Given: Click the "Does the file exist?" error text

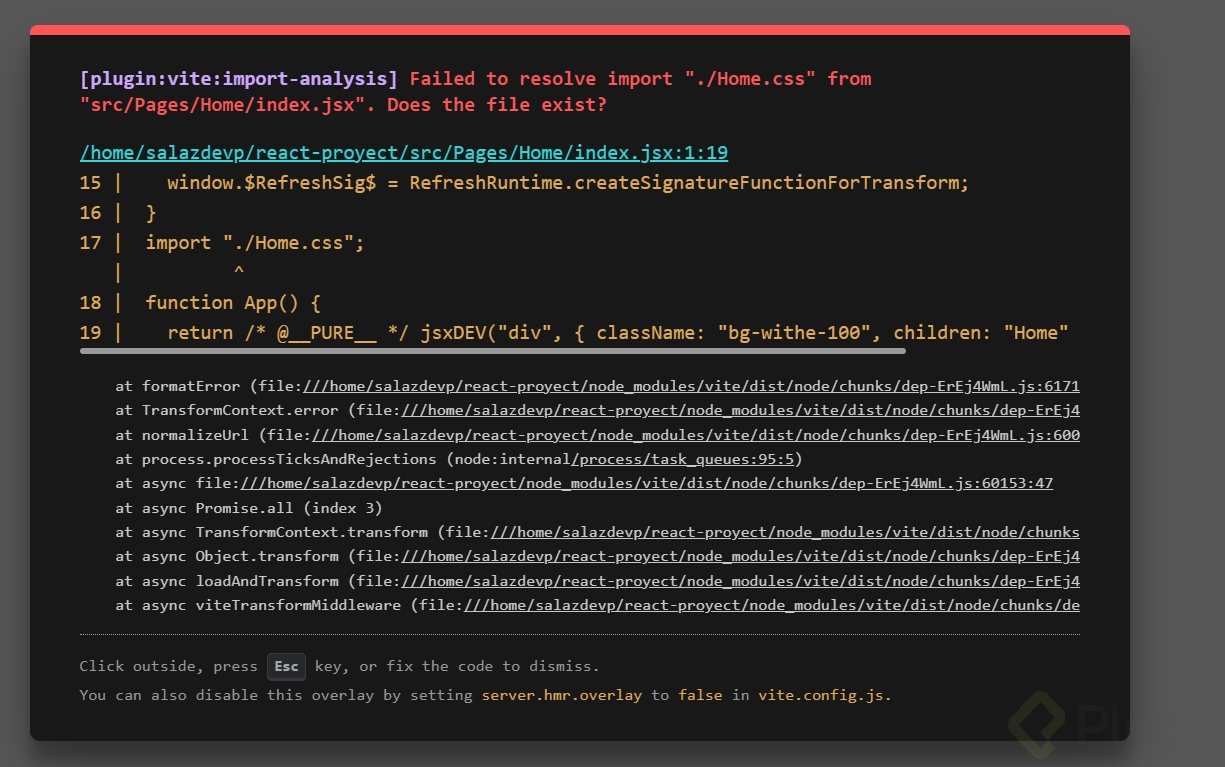Looking at the screenshot, I should coord(497,104).
